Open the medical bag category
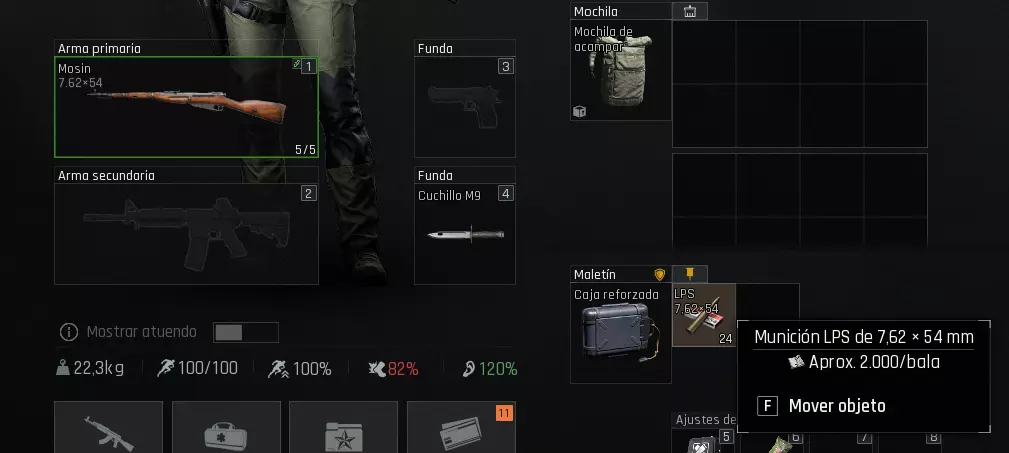The image size is (1009, 453). [x=227, y=427]
